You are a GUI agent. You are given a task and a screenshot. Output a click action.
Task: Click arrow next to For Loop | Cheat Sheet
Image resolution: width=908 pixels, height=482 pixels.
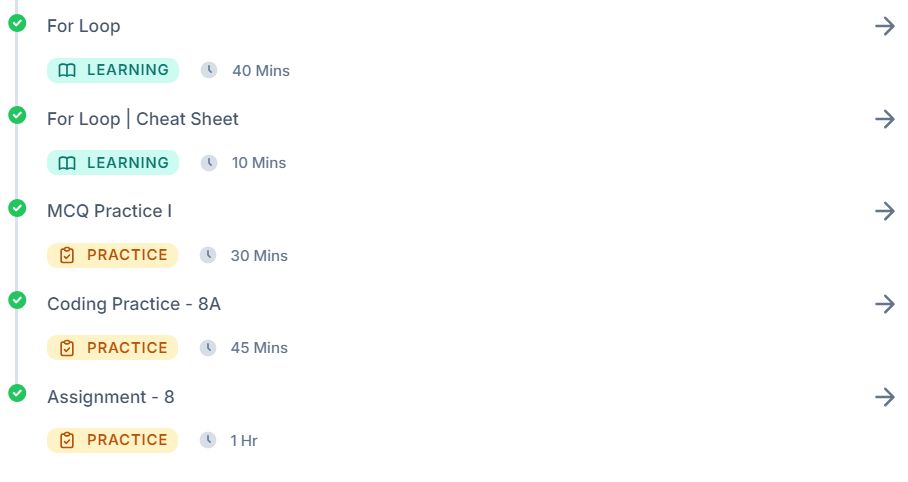coord(885,119)
